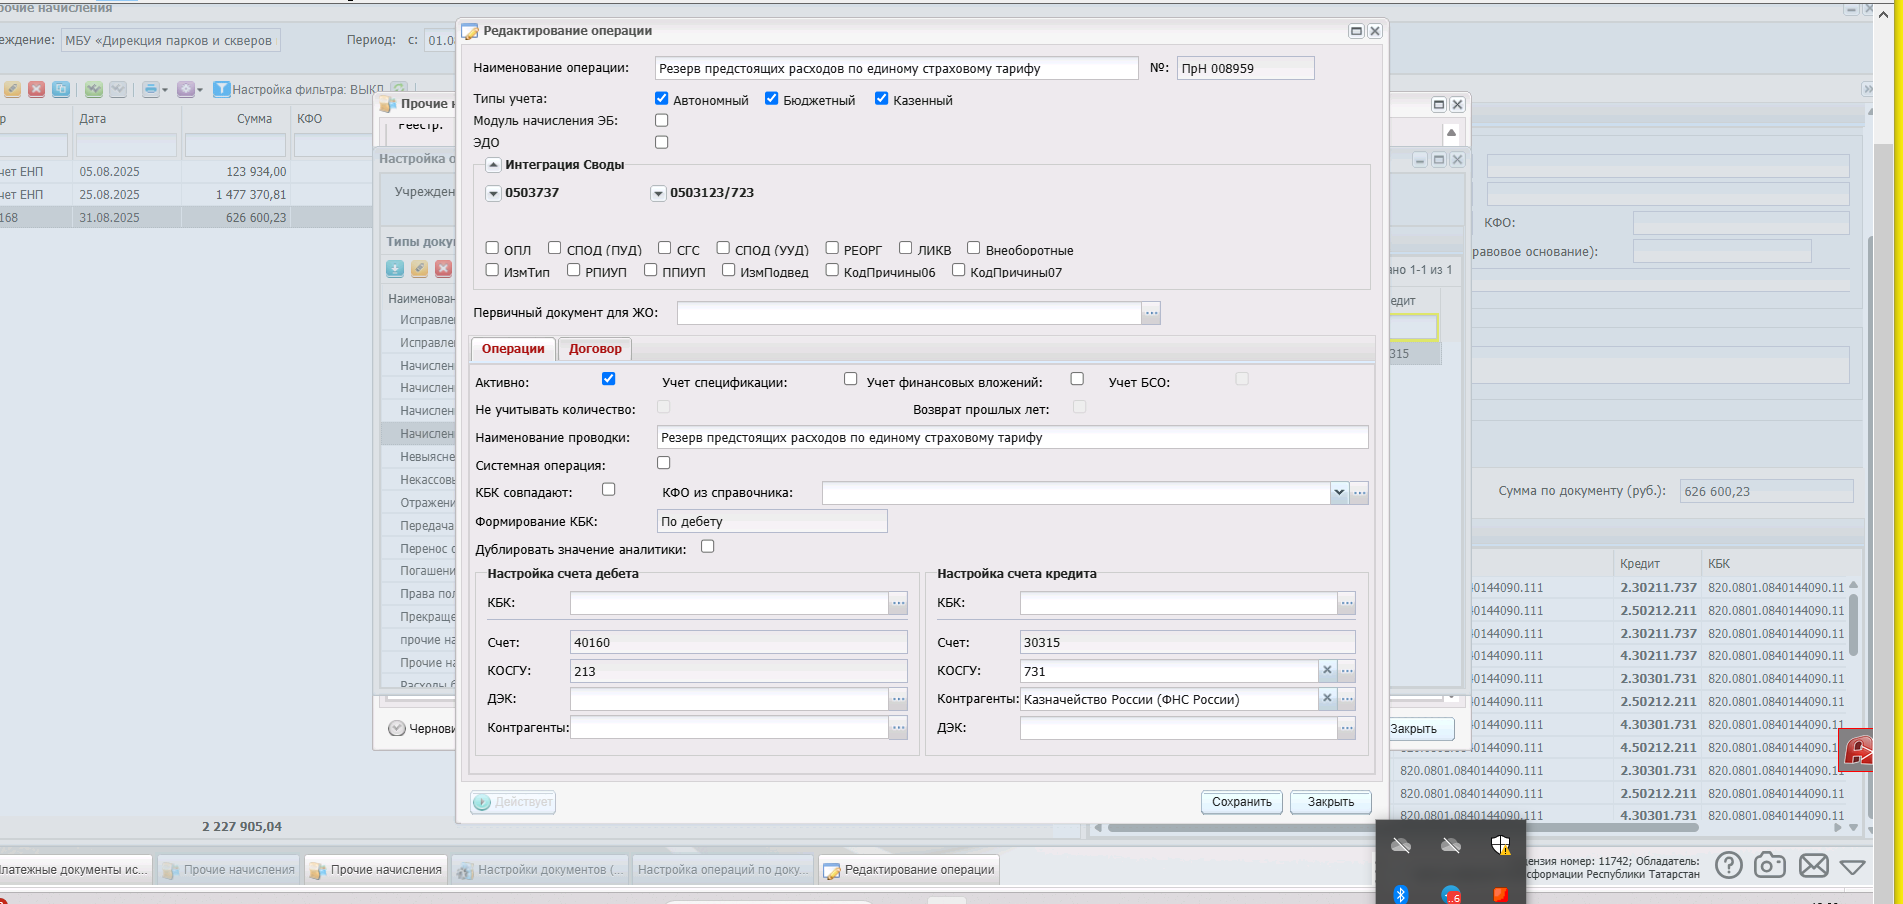
Task: Open Настройки документов taskbar tab
Action: [x=540, y=870]
